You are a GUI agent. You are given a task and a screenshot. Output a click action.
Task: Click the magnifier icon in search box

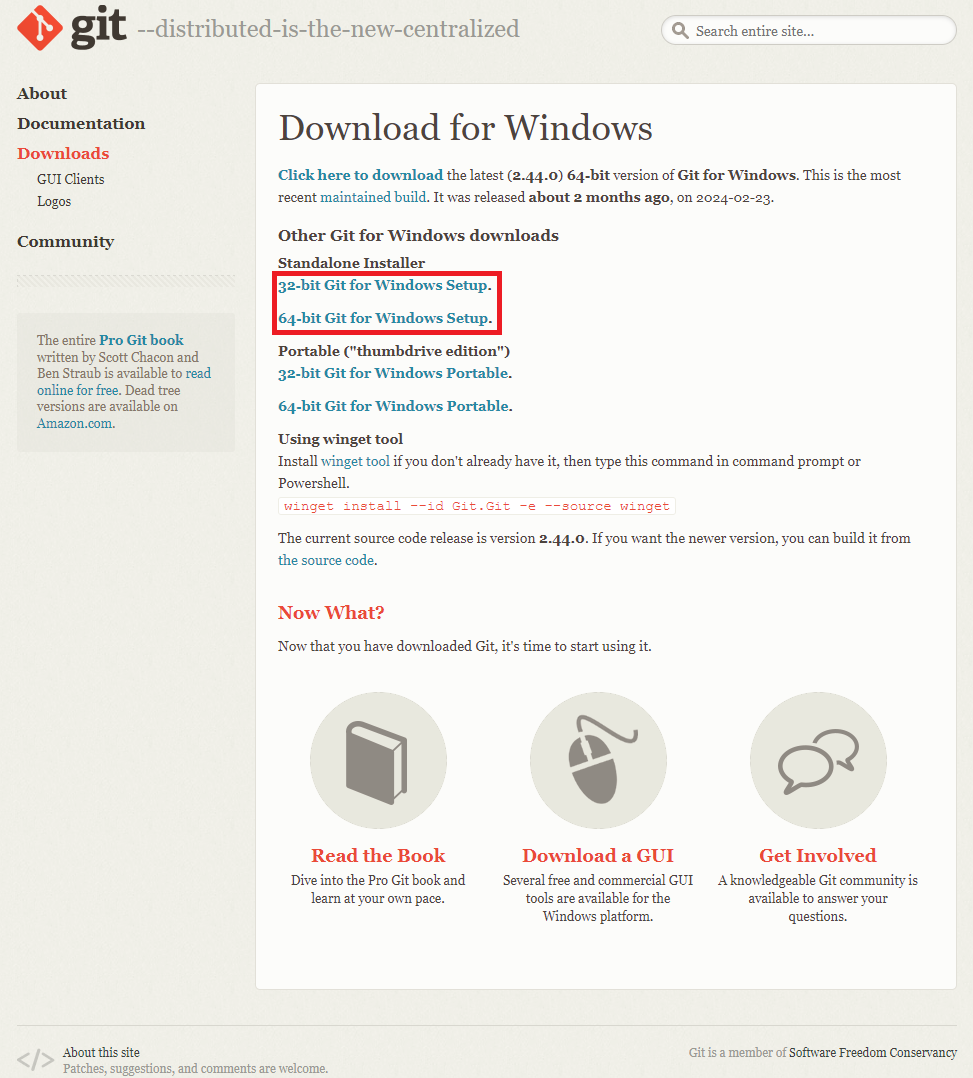click(680, 30)
